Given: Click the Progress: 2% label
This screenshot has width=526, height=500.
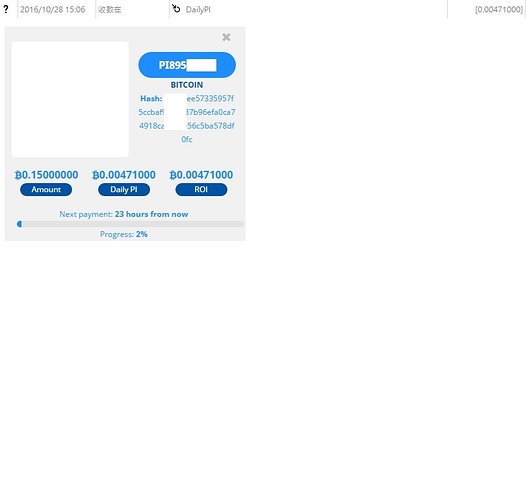Looking at the screenshot, I should point(124,234).
